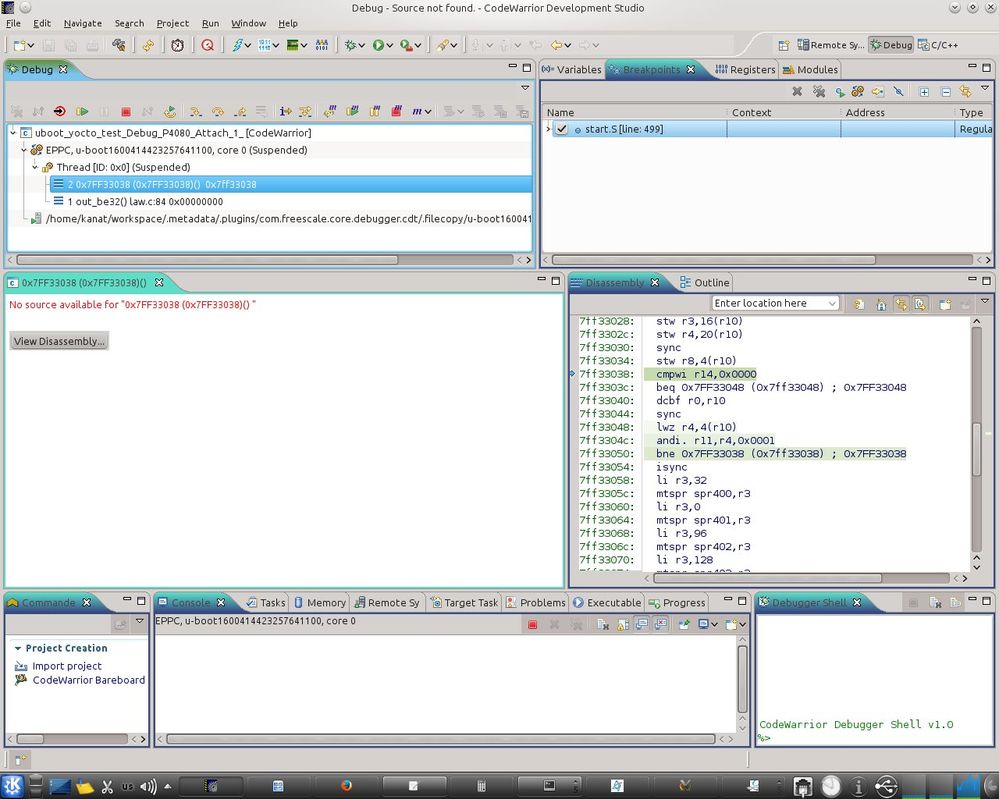Click the green Run icon in main toolbar
The image size is (999, 799).
378,45
